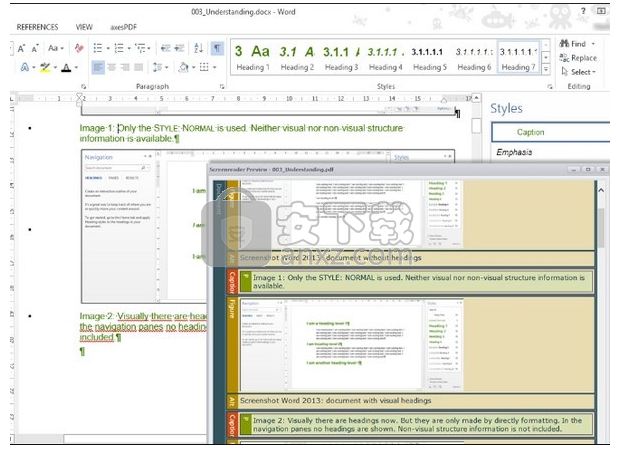
Task: Apply borders icon
Action: click(x=204, y=67)
